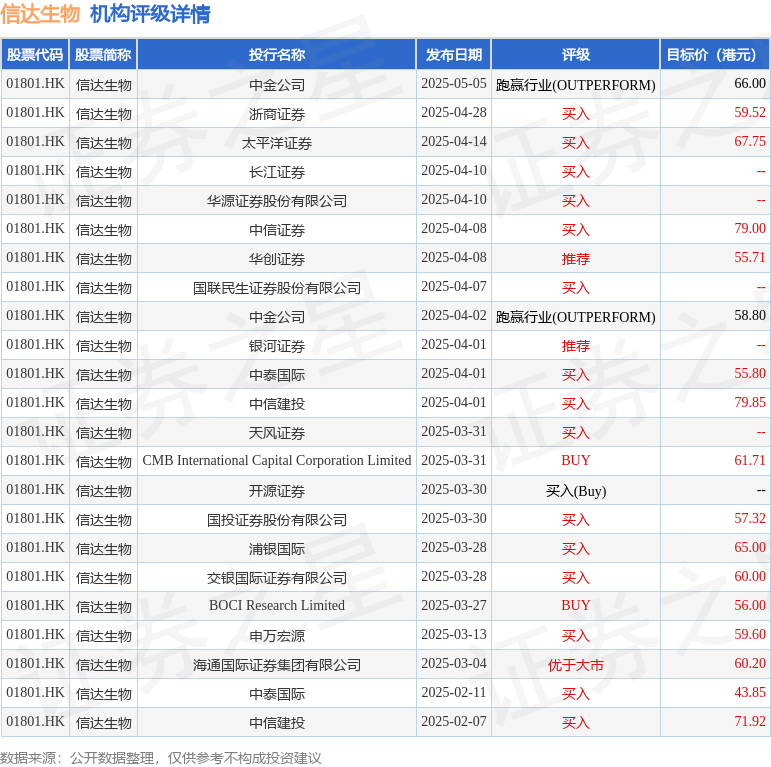Image resolution: width=771 pixels, height=767 pixels.
Task: Click the 评级 column header
Action: (x=576, y=55)
